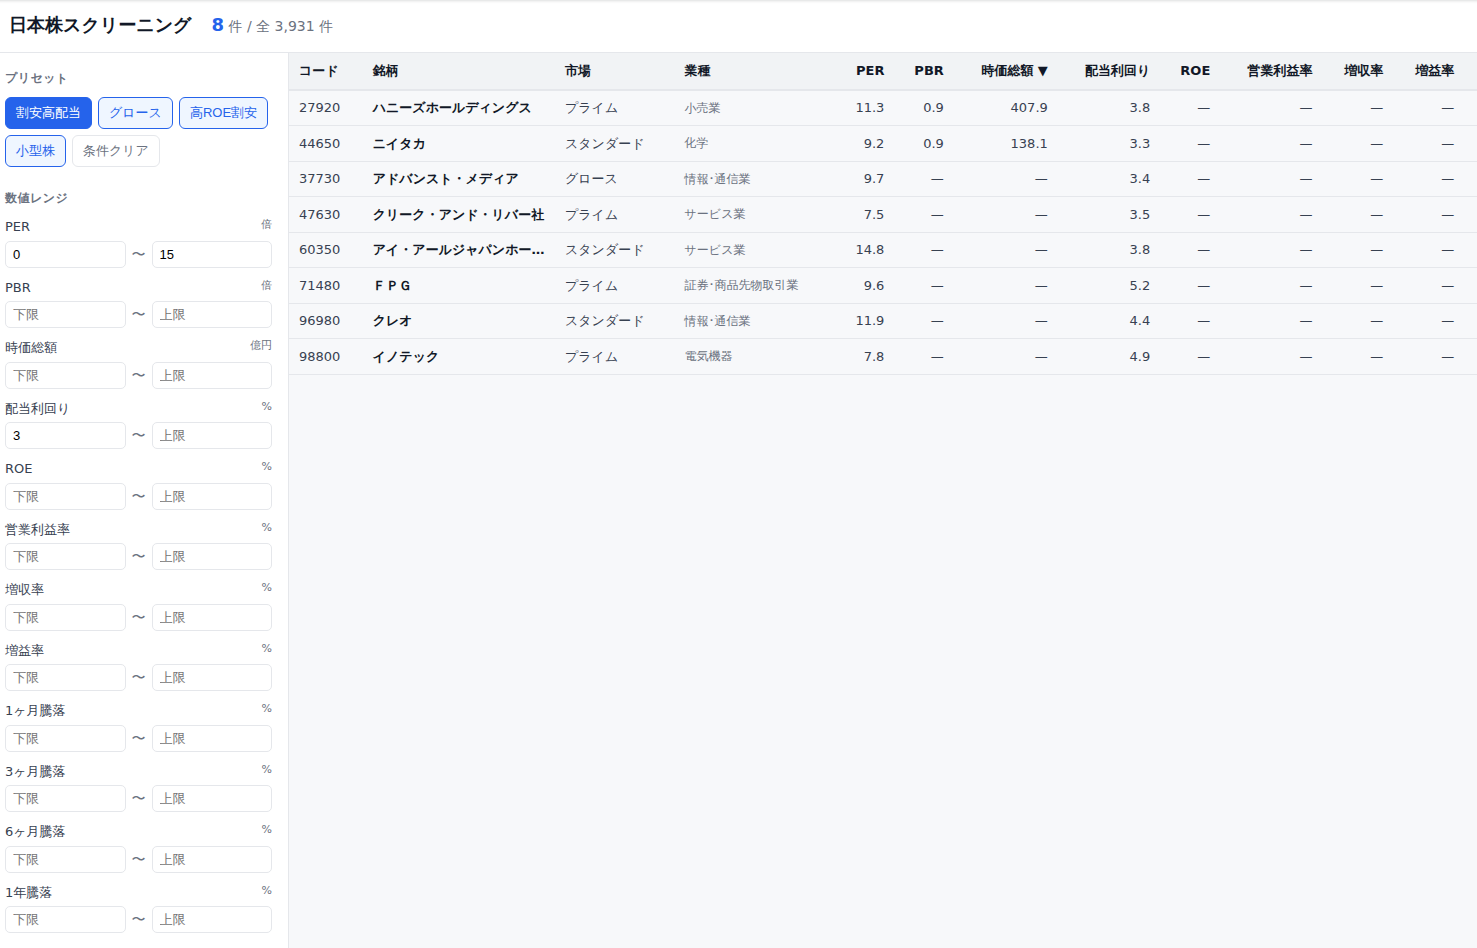Click the 増益率 upper limit filter field
1477x948 pixels.
click(212, 678)
